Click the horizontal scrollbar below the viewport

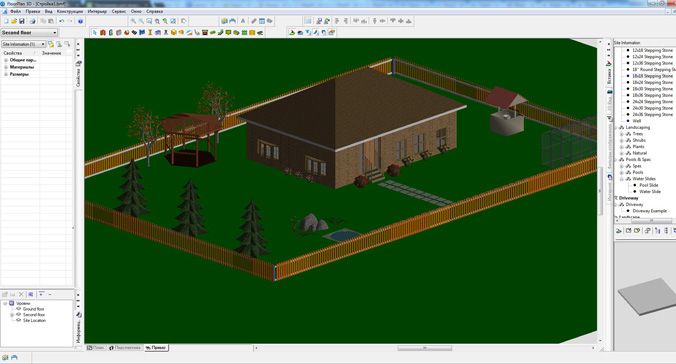coord(425,348)
